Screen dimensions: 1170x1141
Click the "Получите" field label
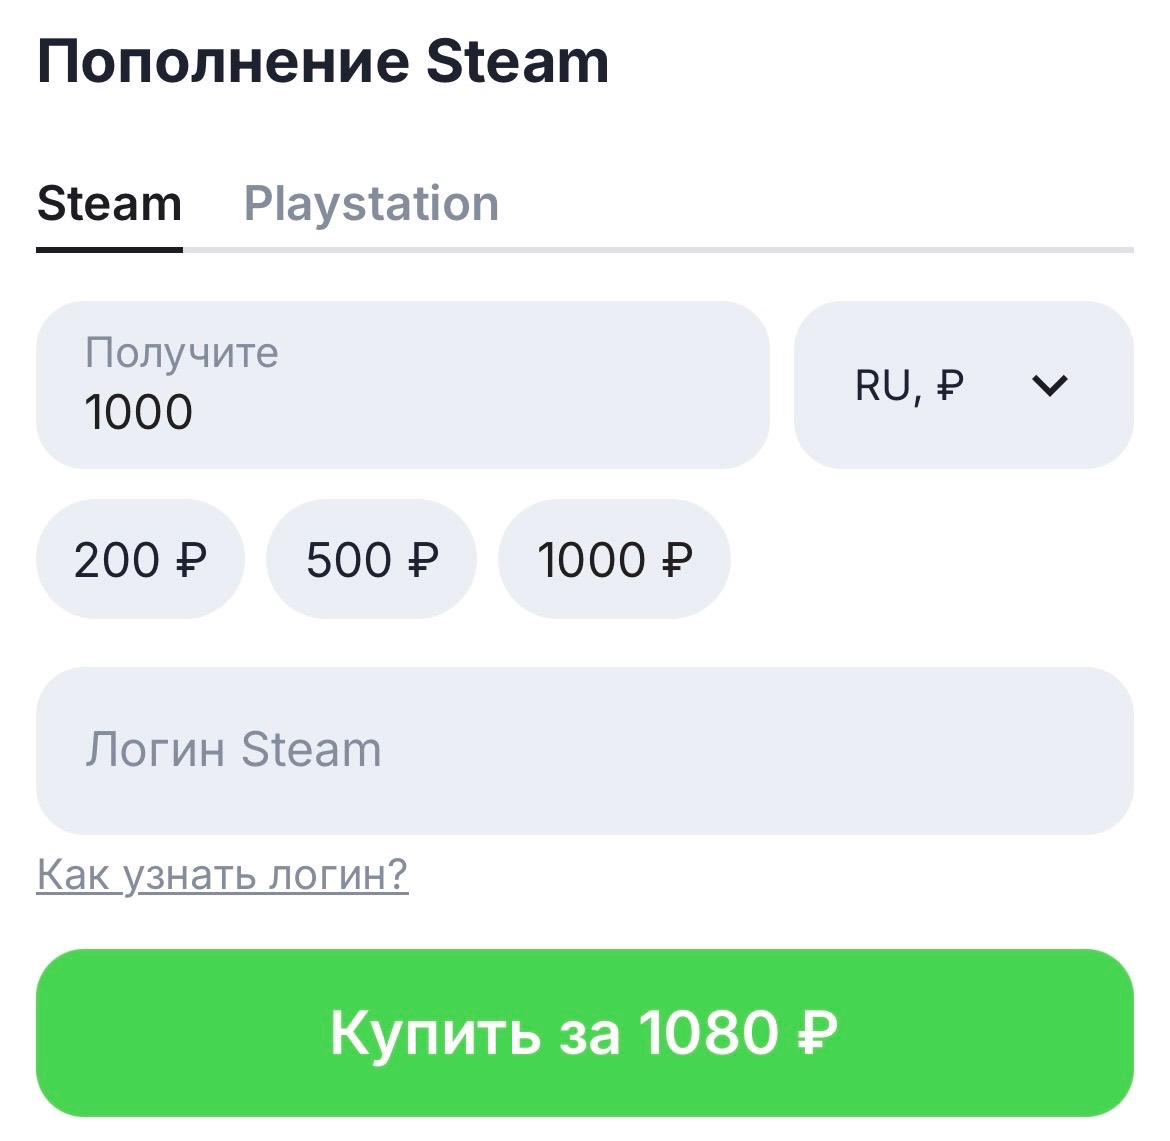[182, 353]
